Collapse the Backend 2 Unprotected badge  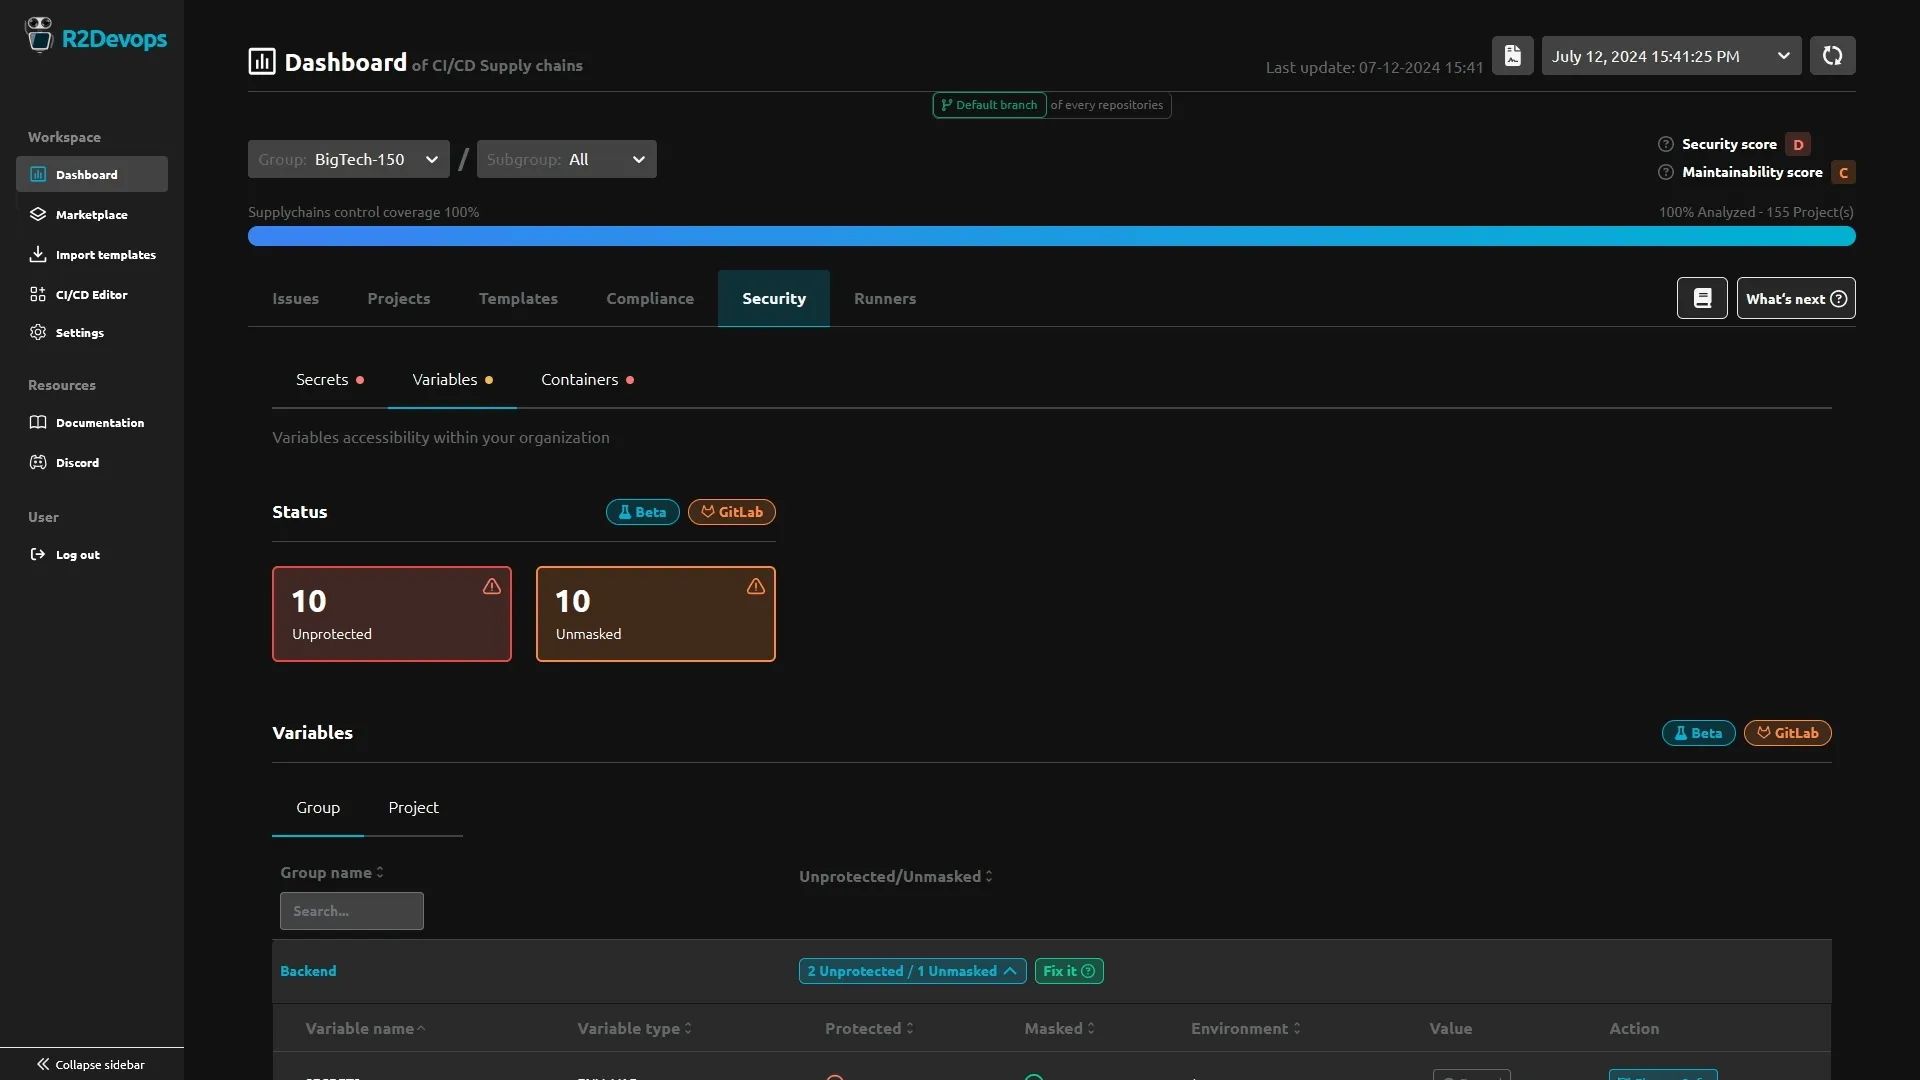tap(911, 971)
